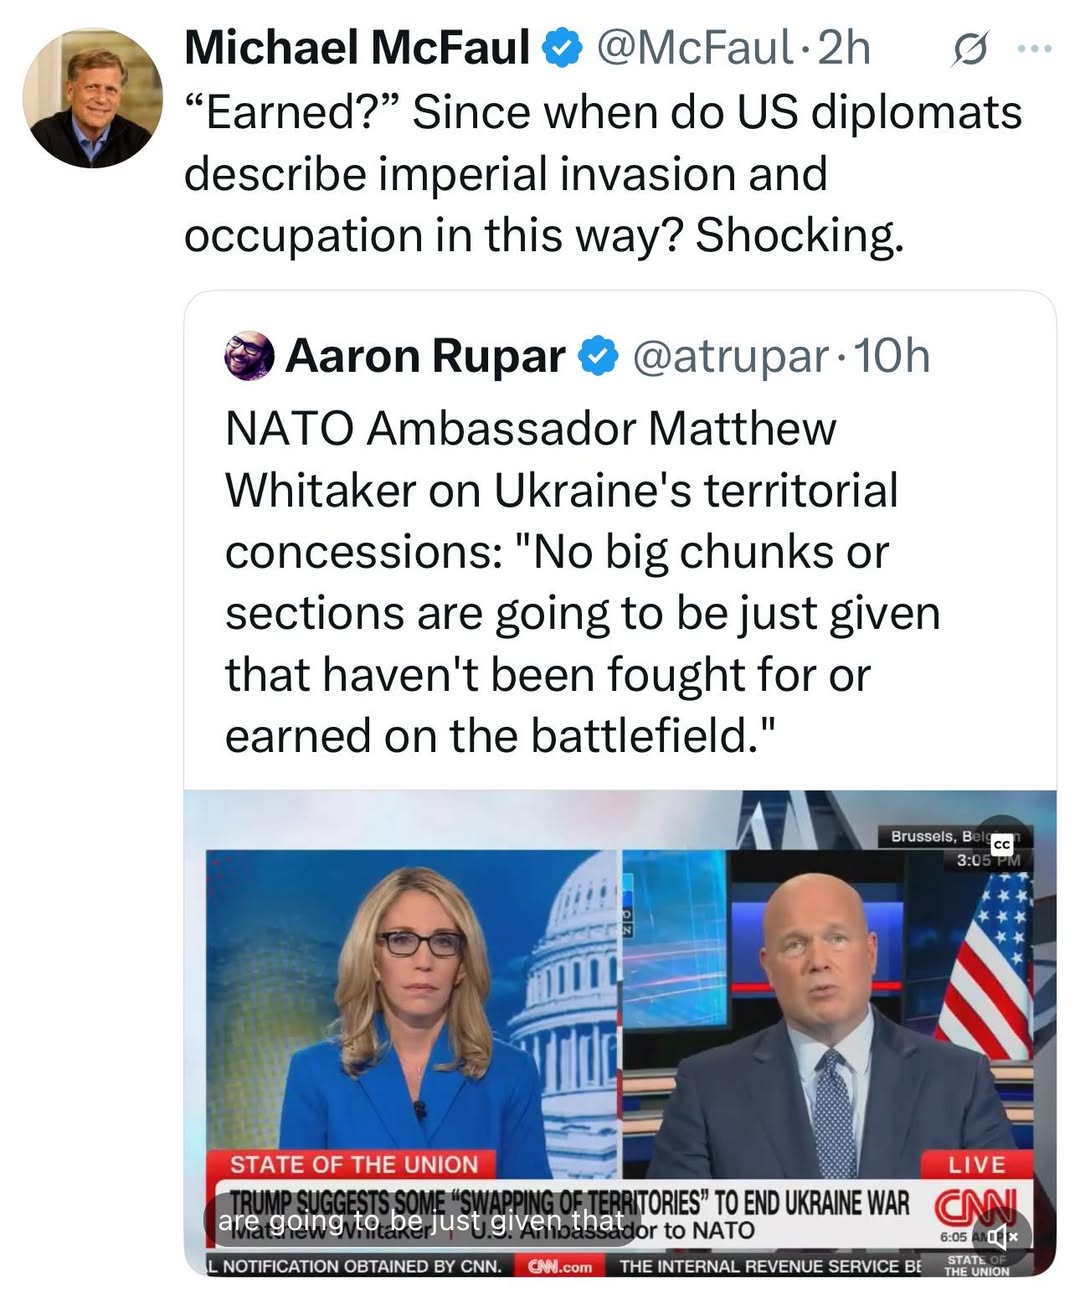Click the red LIVE badge in video
Viewport: 1080px width, 1303px height.
click(x=976, y=1164)
